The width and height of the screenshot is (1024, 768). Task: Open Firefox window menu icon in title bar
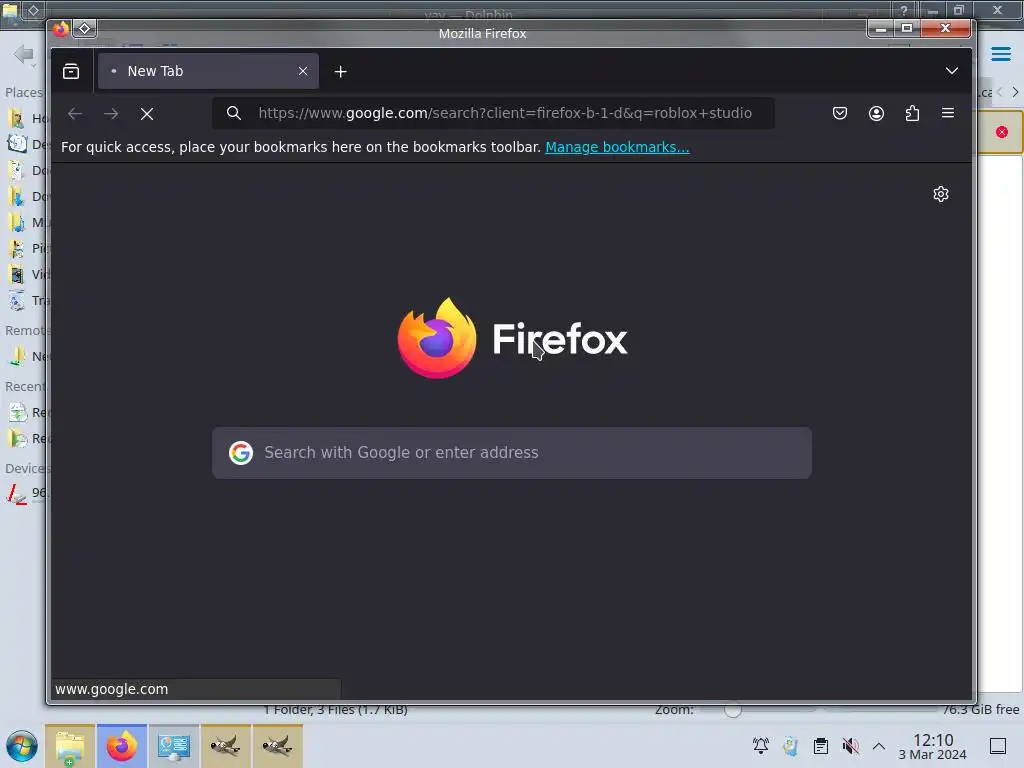(61, 29)
